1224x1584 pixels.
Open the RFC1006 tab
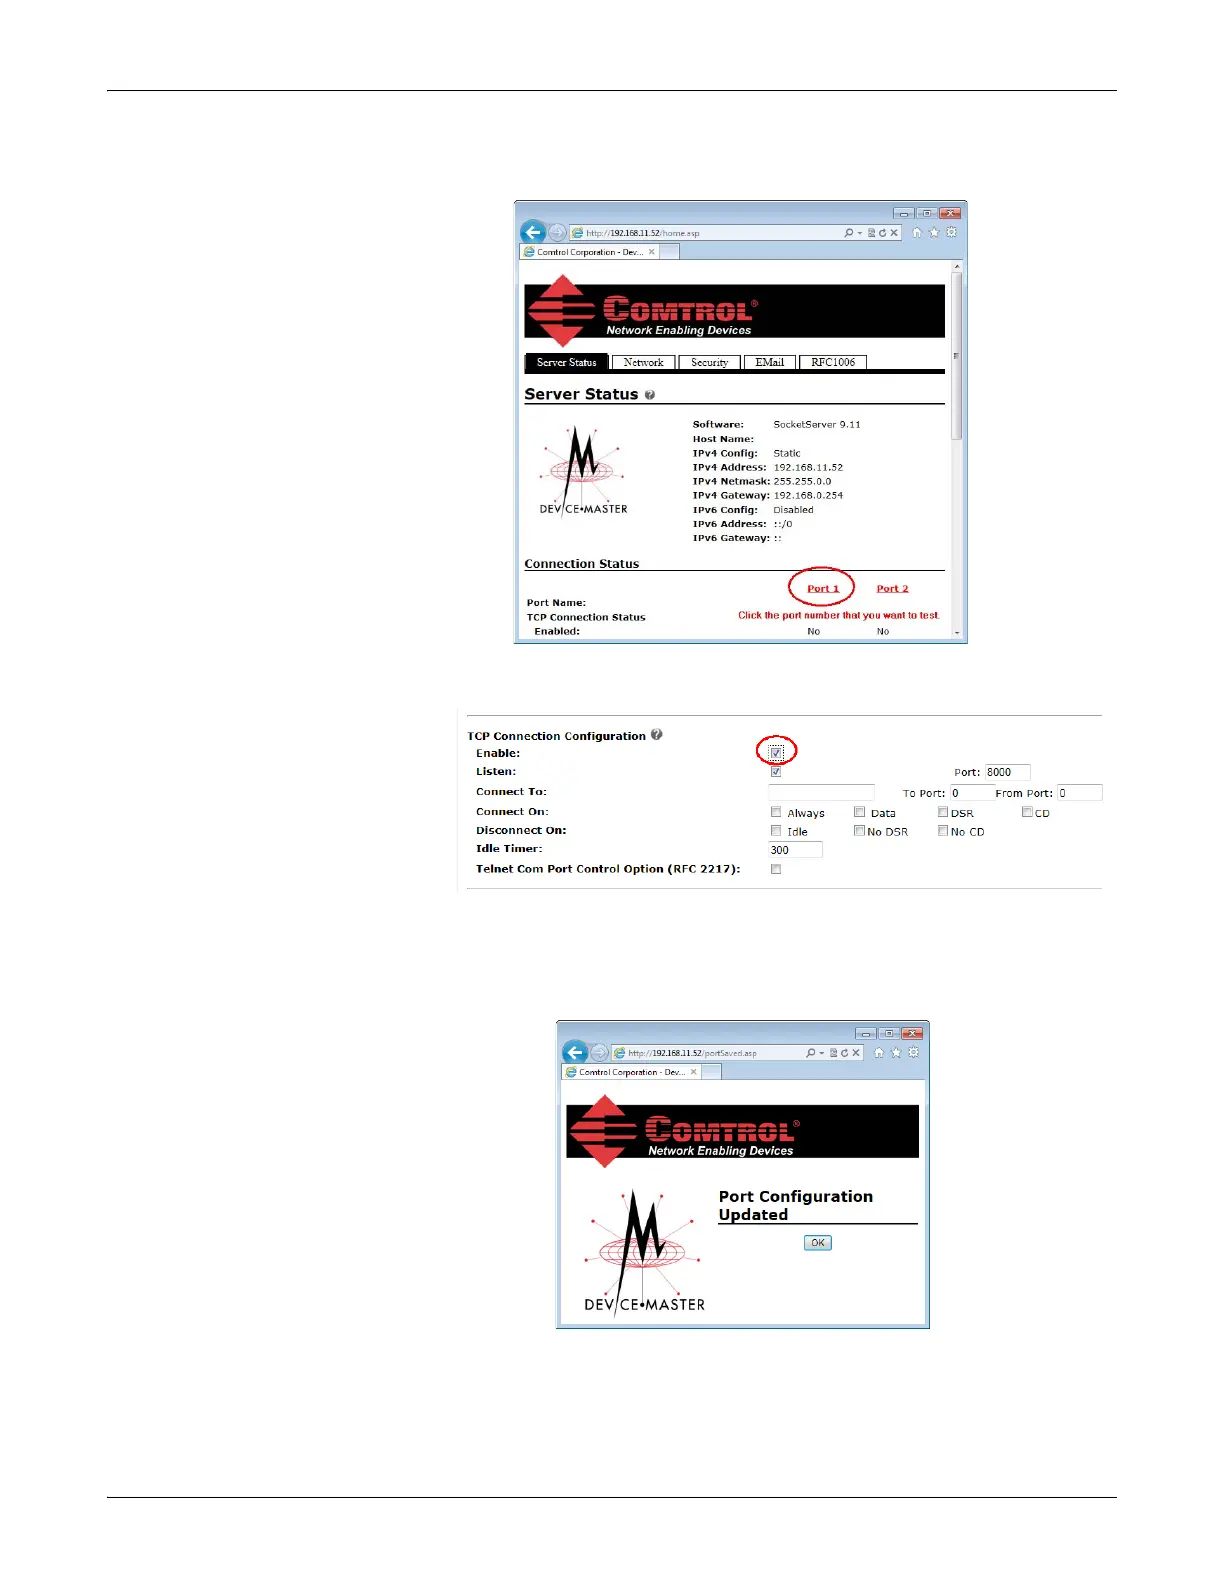point(832,362)
